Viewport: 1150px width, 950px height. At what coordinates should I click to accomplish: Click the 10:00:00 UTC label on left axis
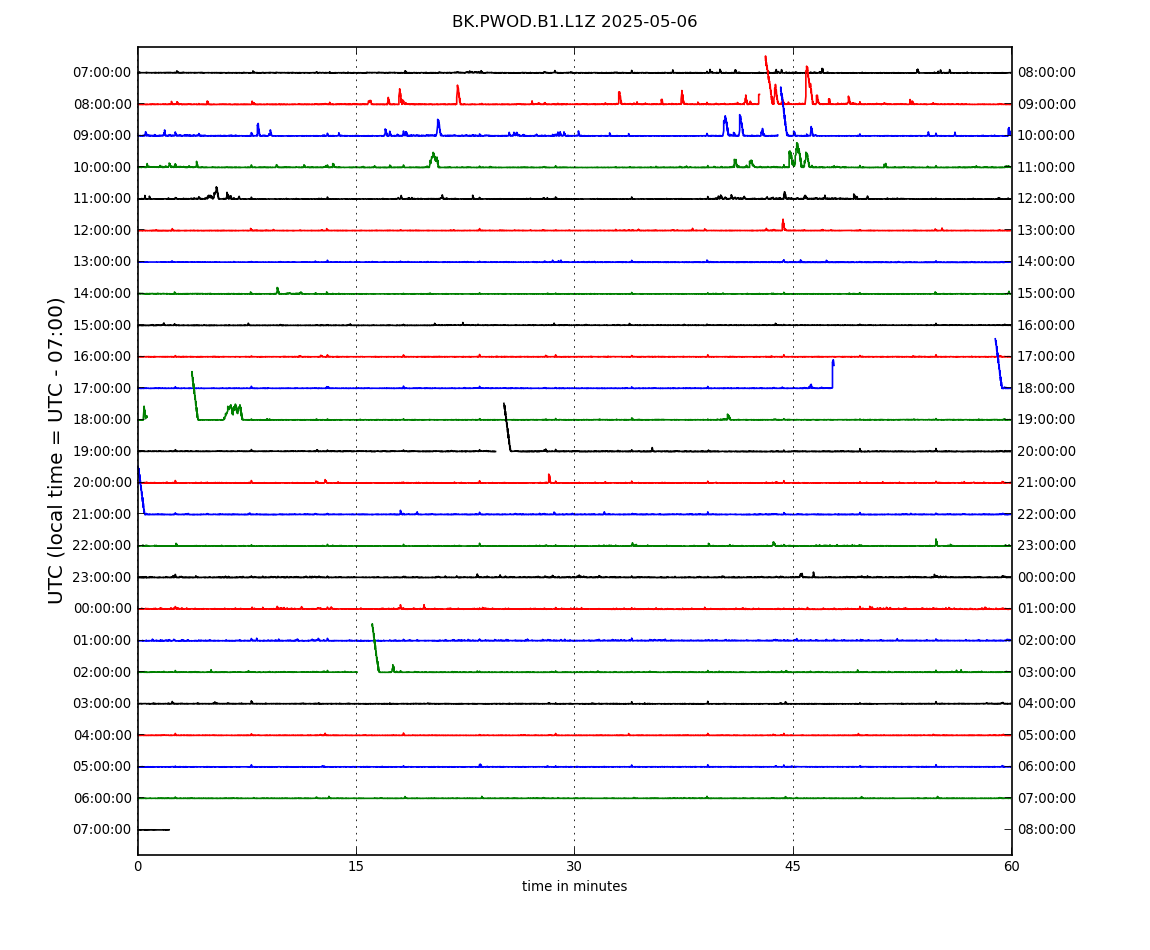(x=102, y=167)
